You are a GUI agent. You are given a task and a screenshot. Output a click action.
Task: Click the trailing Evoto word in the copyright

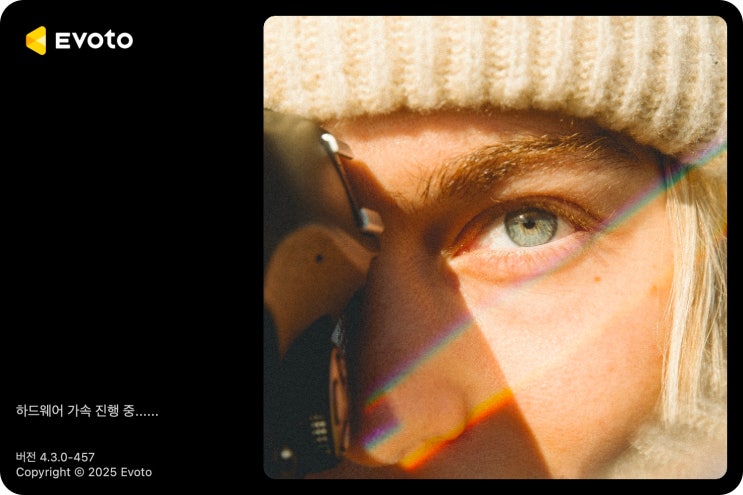point(136,472)
